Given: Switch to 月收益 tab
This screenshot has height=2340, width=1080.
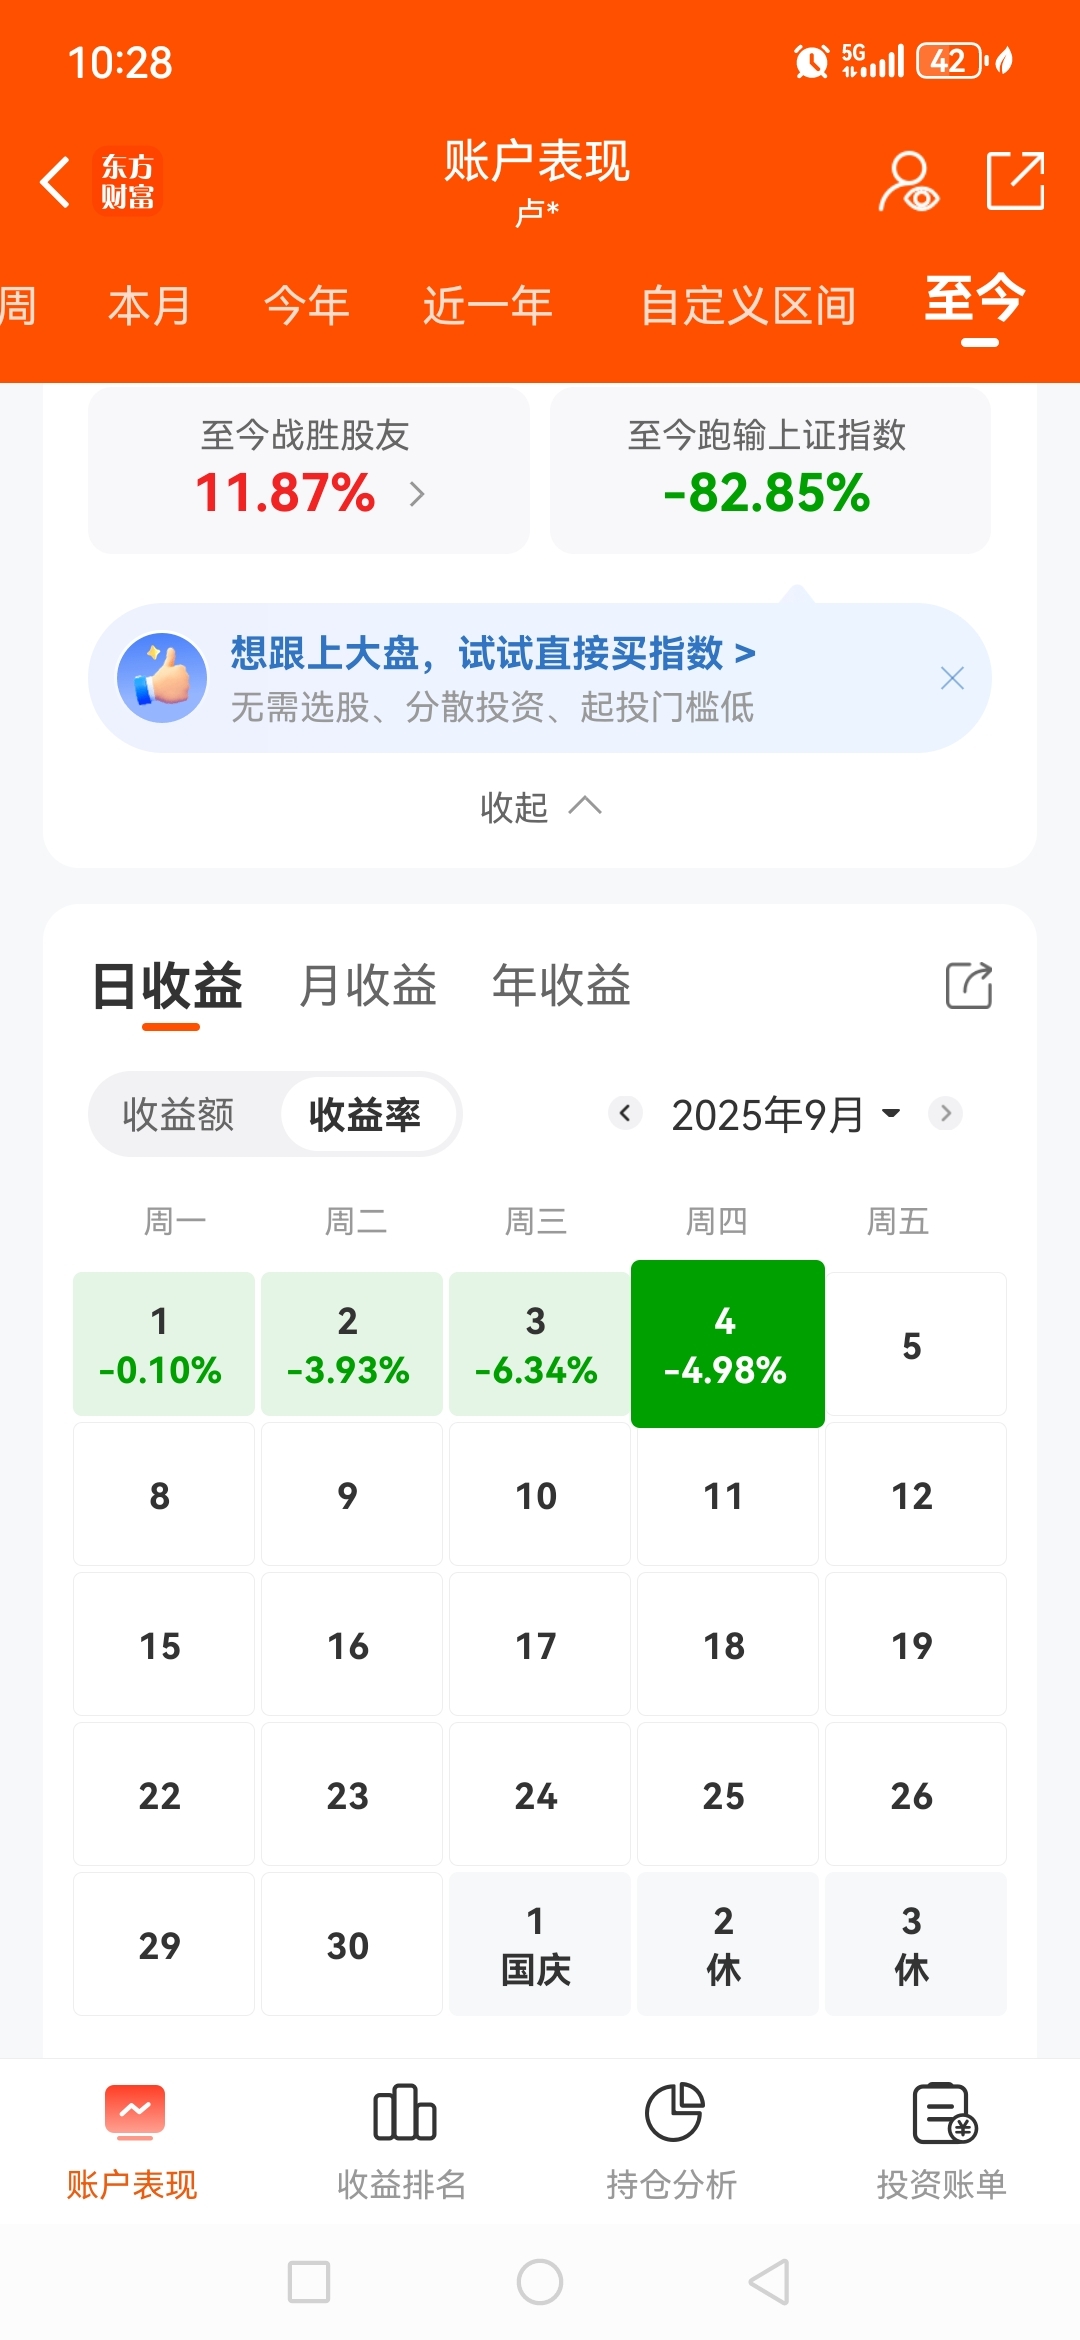Looking at the screenshot, I should [367, 986].
